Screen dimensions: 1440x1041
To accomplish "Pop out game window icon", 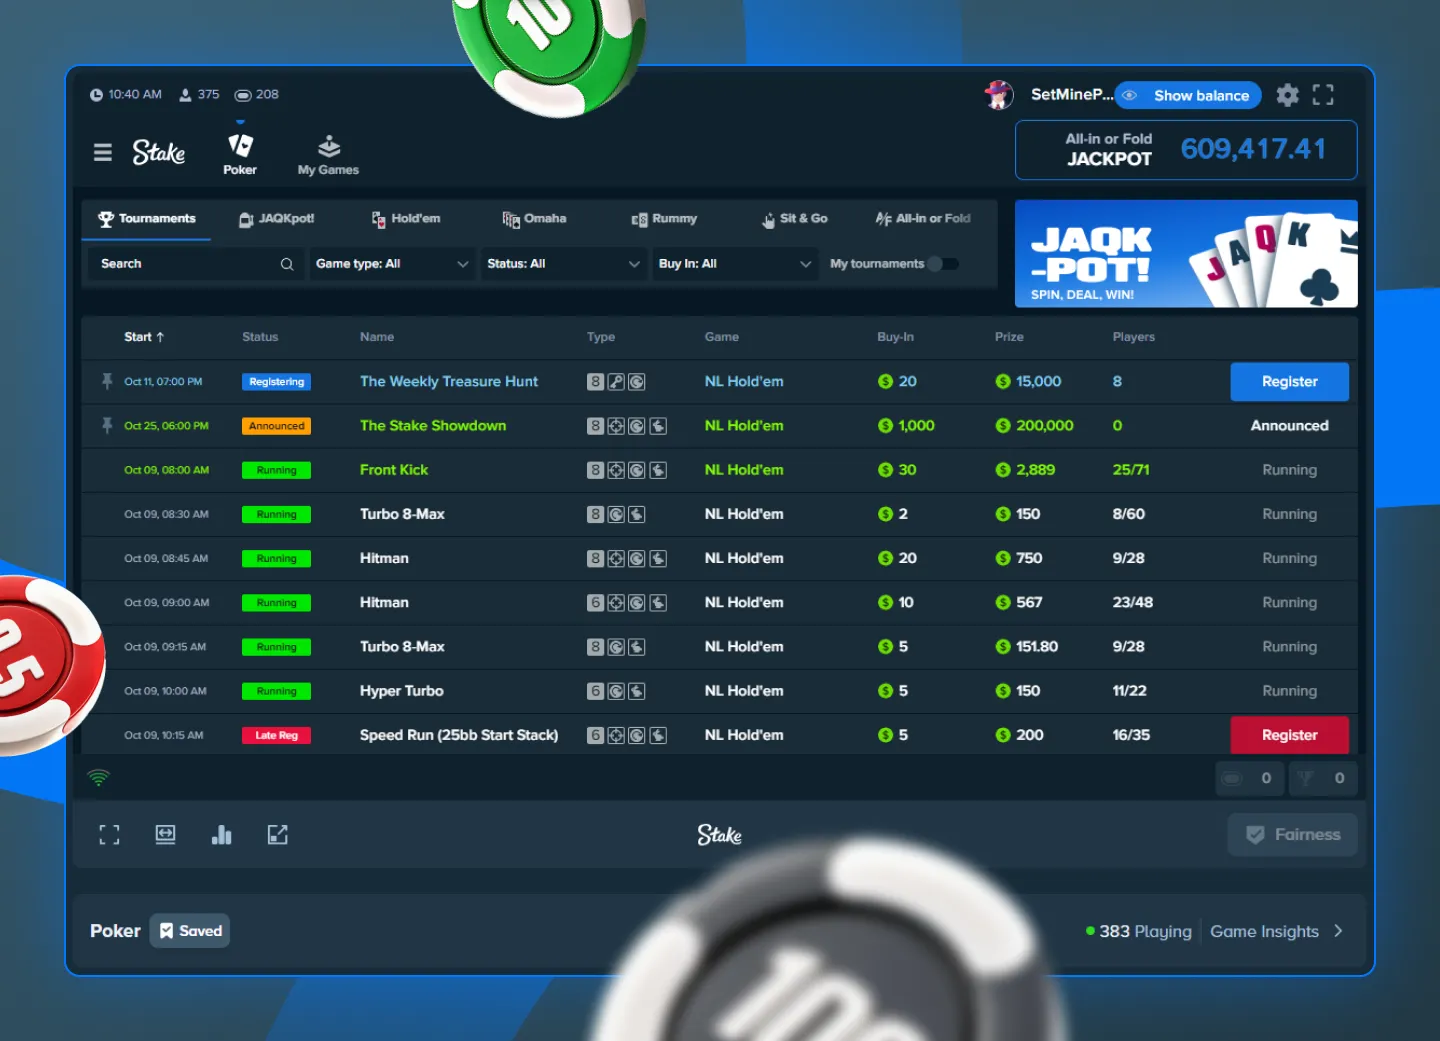I will [278, 835].
